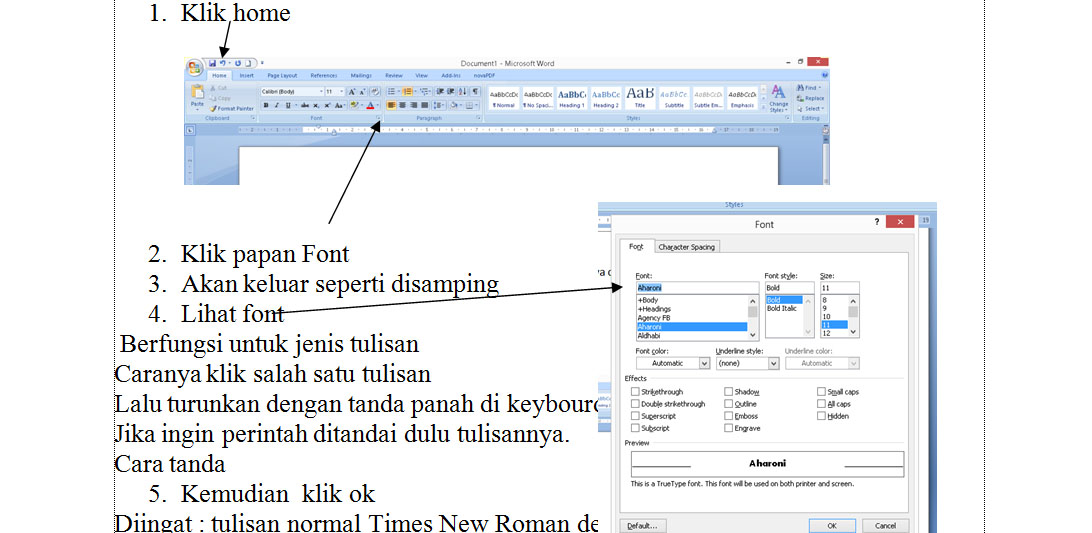Viewport: 1092px width, 533px height.
Task: Toggle Italic formatting in ribbon
Action: point(277,105)
